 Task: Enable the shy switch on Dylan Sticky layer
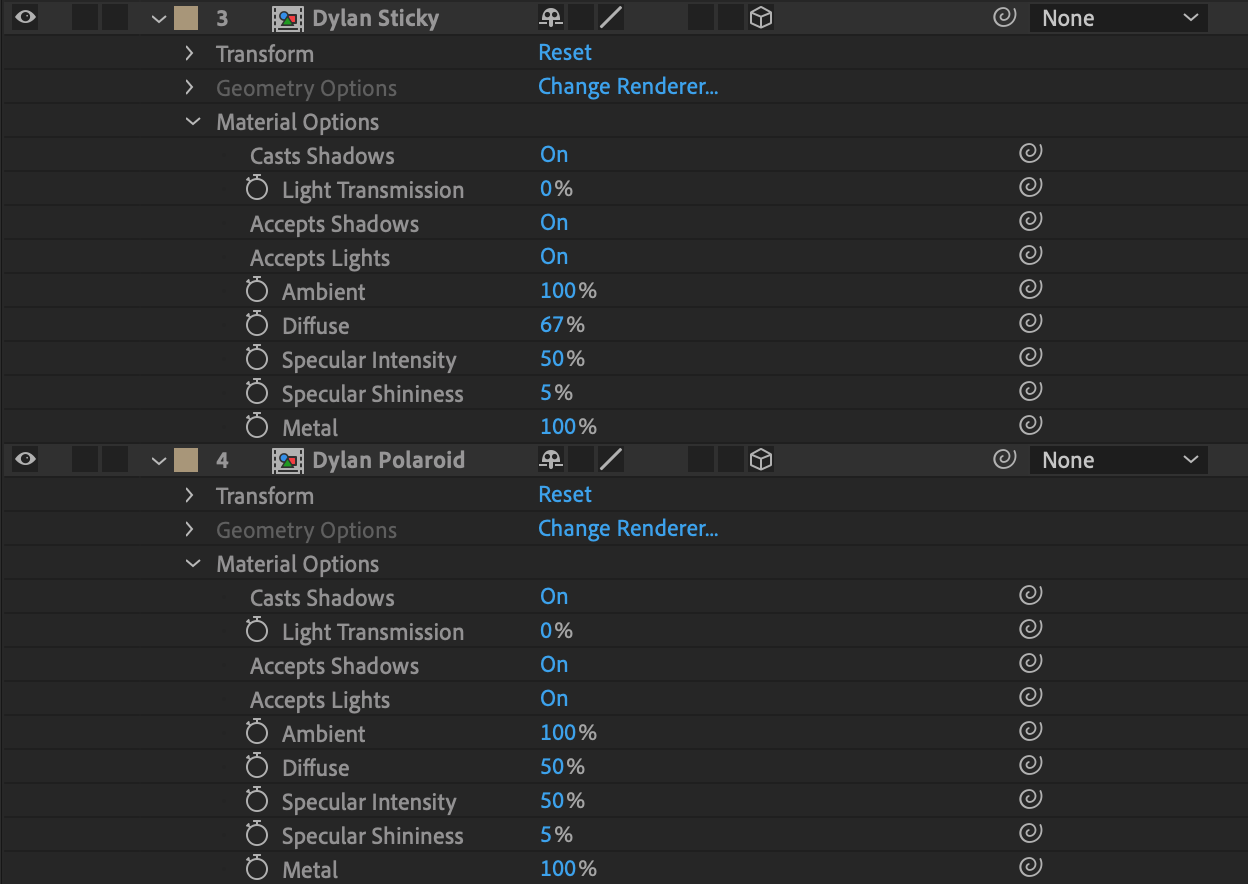(x=550, y=17)
